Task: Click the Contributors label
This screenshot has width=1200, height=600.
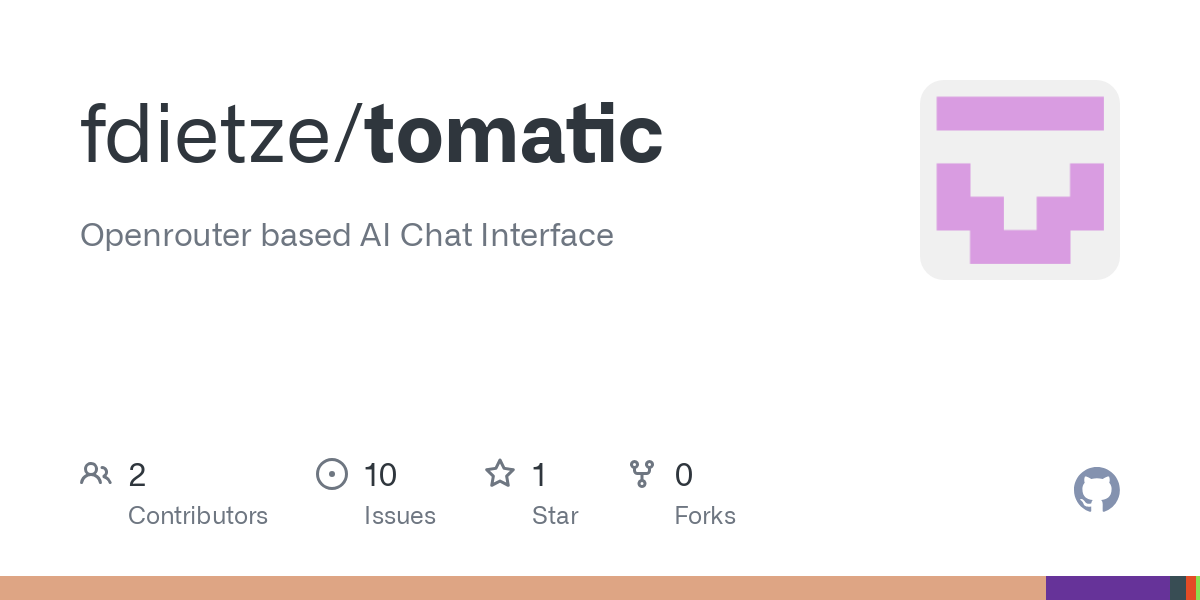Action: (198, 516)
